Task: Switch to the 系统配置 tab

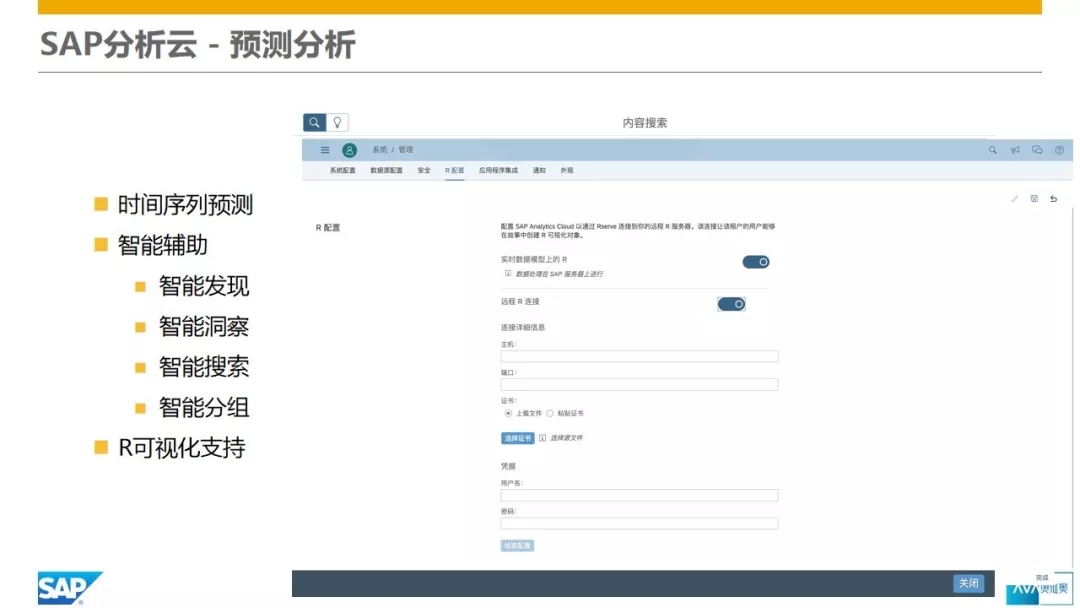Action: coord(342,171)
